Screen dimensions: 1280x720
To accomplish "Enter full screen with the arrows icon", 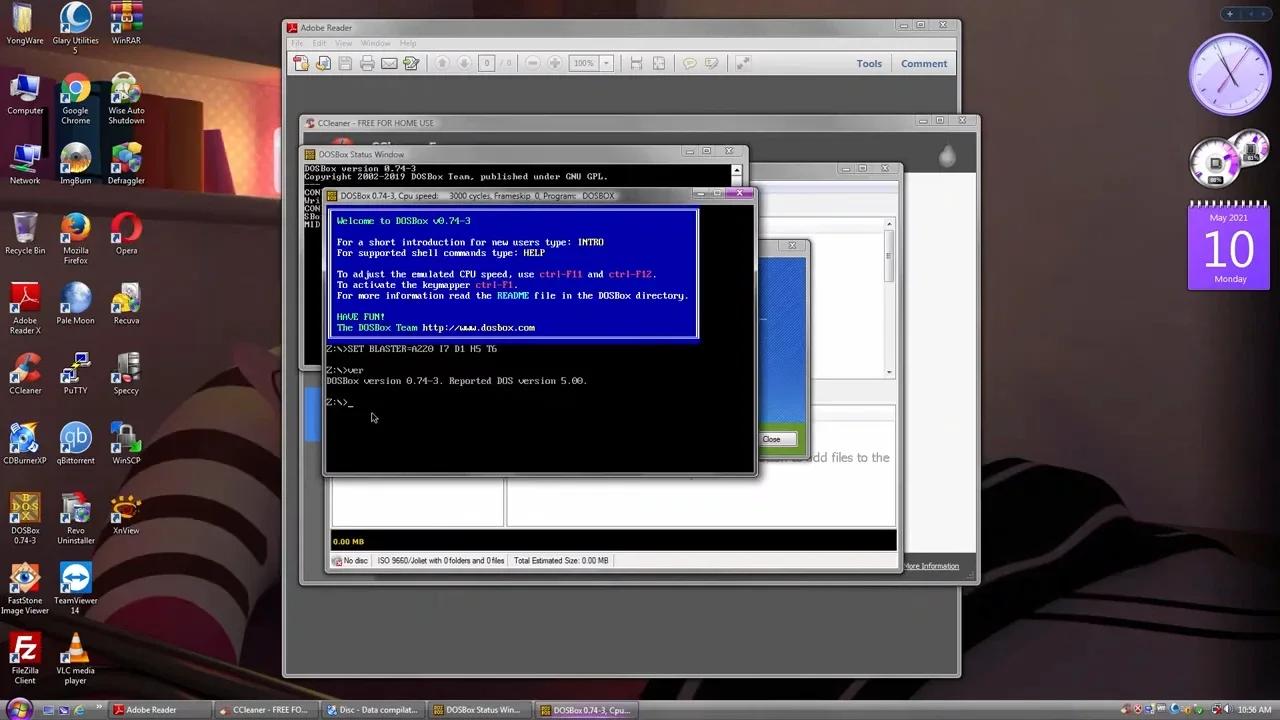I will click(x=742, y=63).
